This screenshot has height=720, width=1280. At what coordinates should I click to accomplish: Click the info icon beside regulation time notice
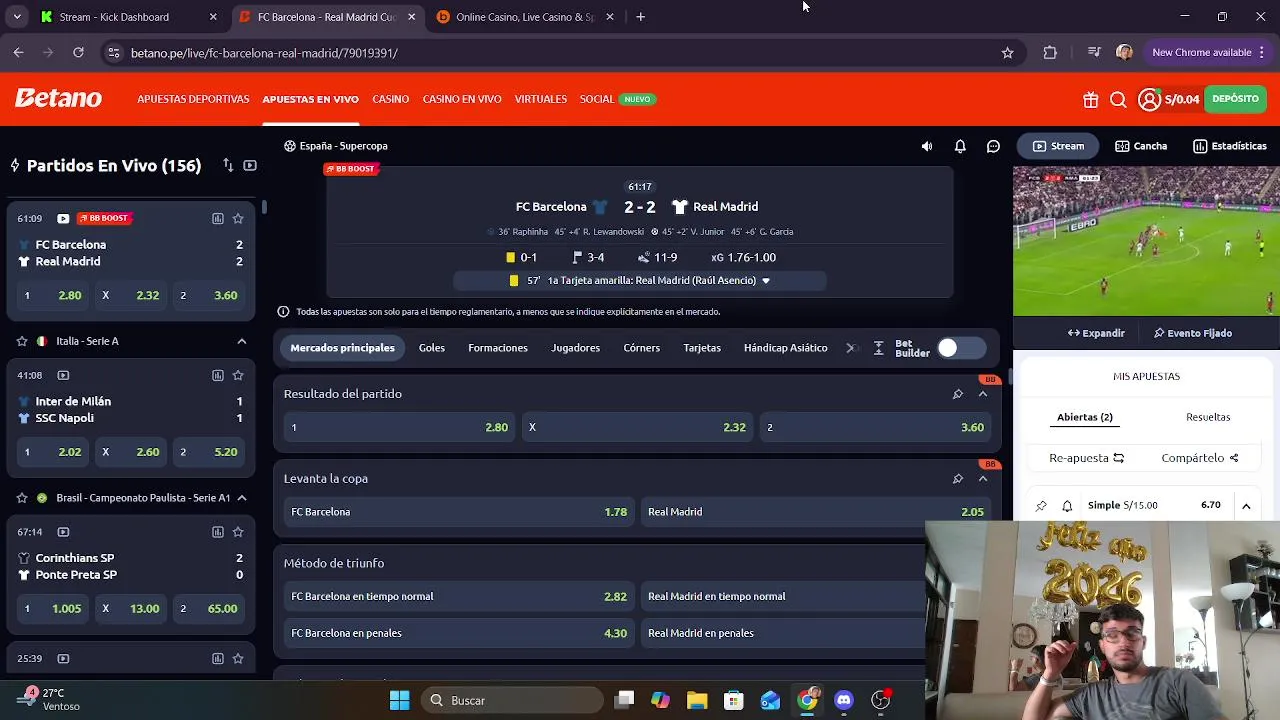[283, 312]
